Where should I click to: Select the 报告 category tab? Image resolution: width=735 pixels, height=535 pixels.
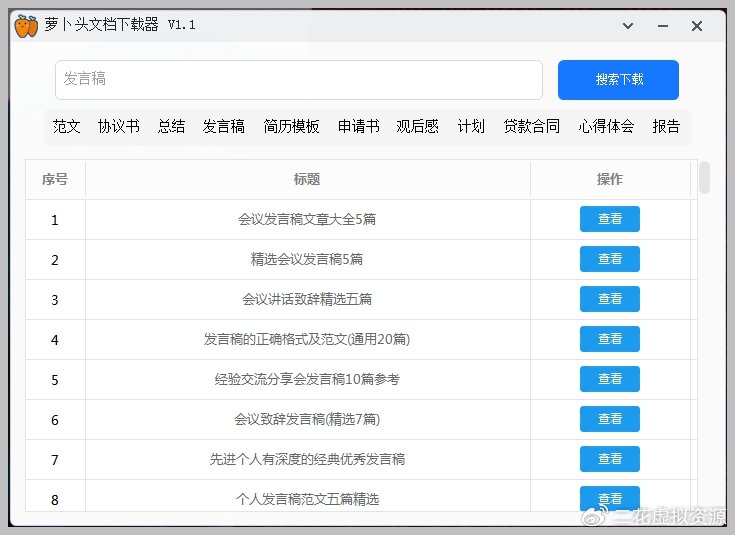(x=666, y=126)
